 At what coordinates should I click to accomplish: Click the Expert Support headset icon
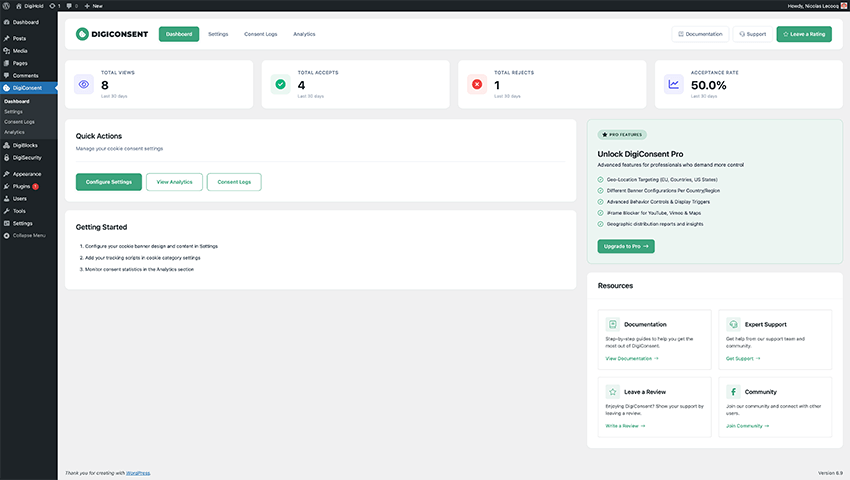[x=733, y=324]
